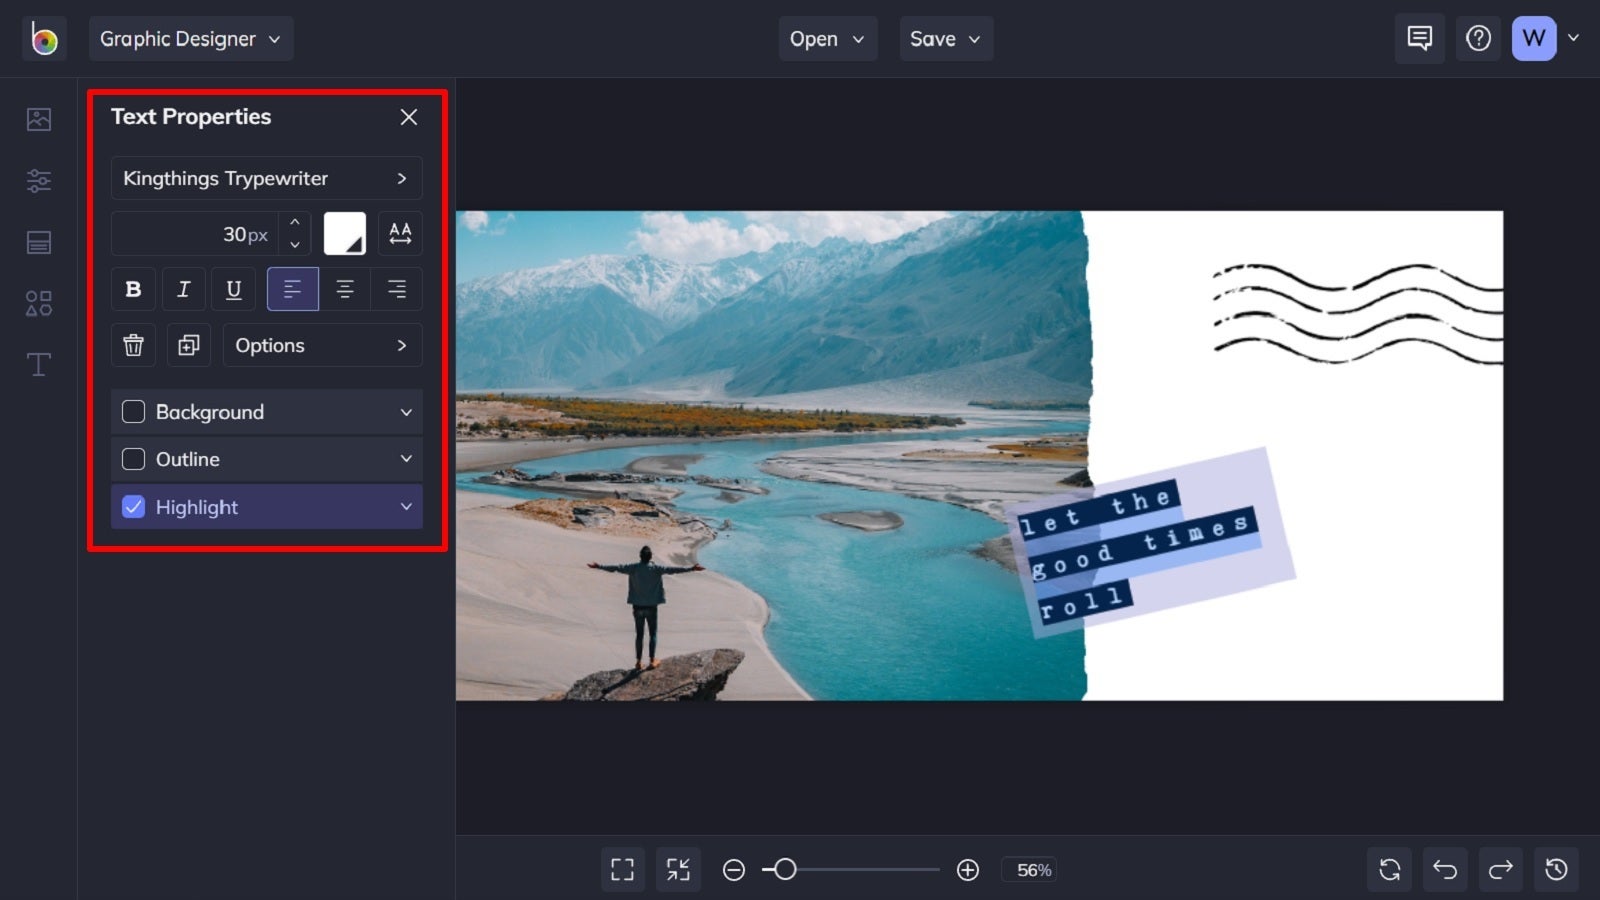Open version history with the clock icon
The width and height of the screenshot is (1600, 900).
1556,869
